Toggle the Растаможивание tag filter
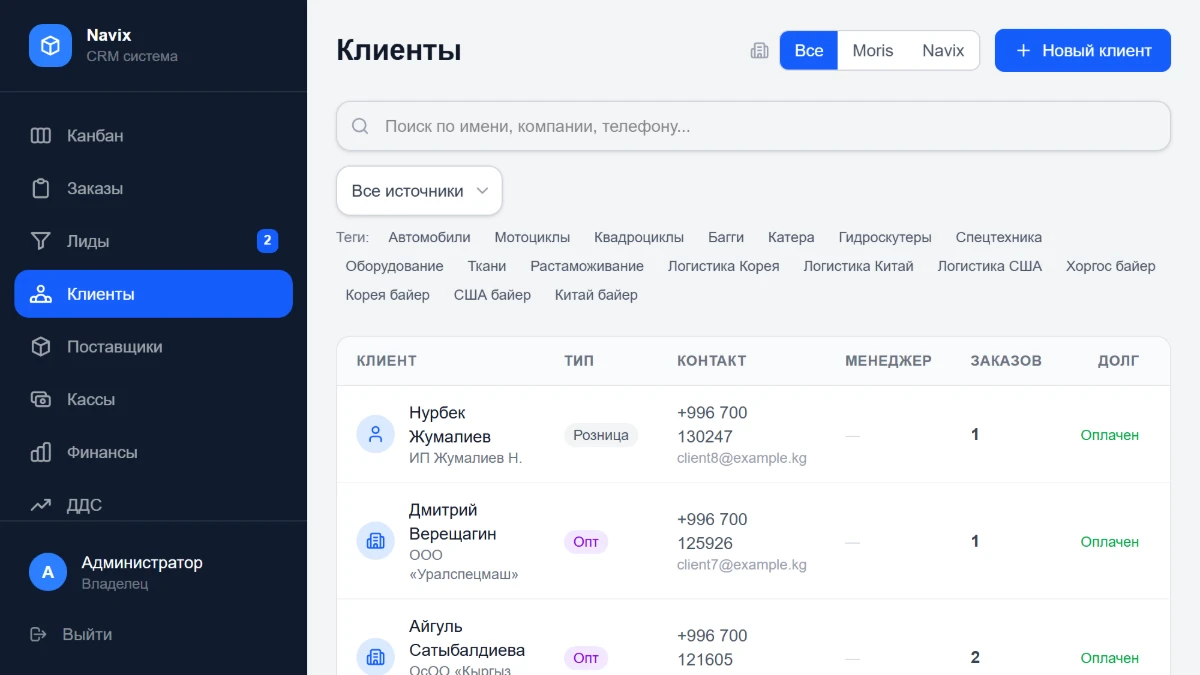The image size is (1200, 675). click(x=587, y=266)
